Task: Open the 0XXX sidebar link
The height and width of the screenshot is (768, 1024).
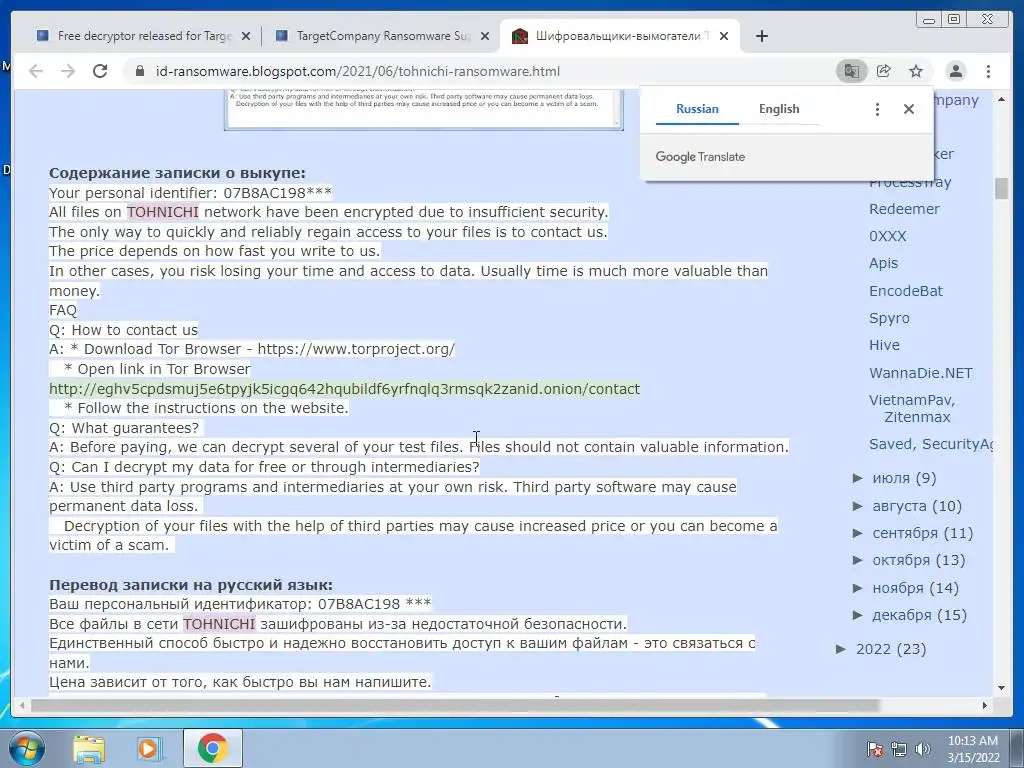Action: [x=888, y=236]
